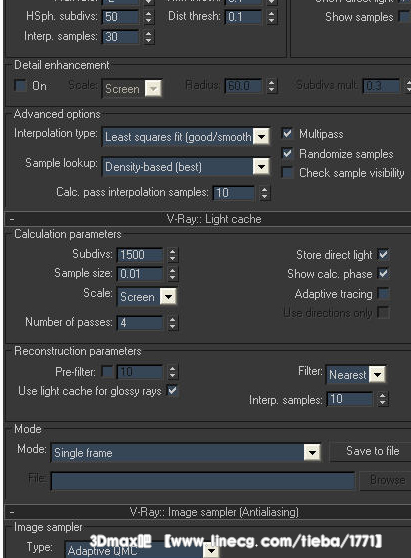Enable the Pre-filter checkbox

tap(107, 372)
